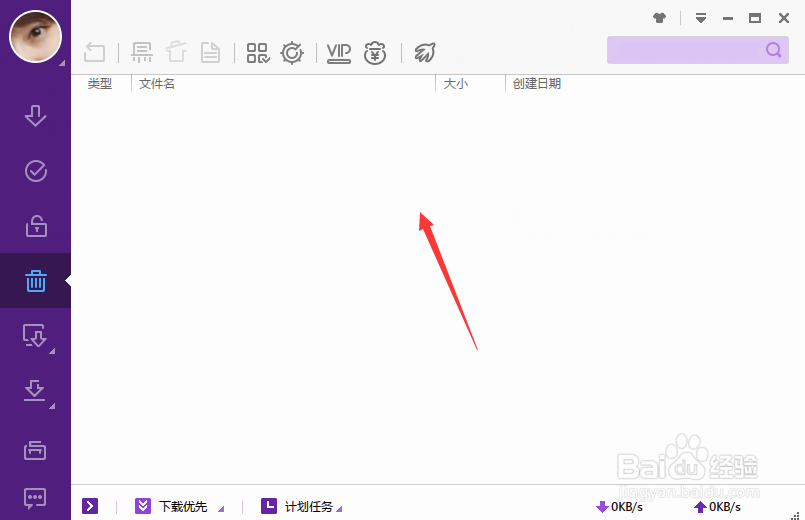Open the QR code apps grid icon
The width and height of the screenshot is (805, 520).
coord(258,52)
